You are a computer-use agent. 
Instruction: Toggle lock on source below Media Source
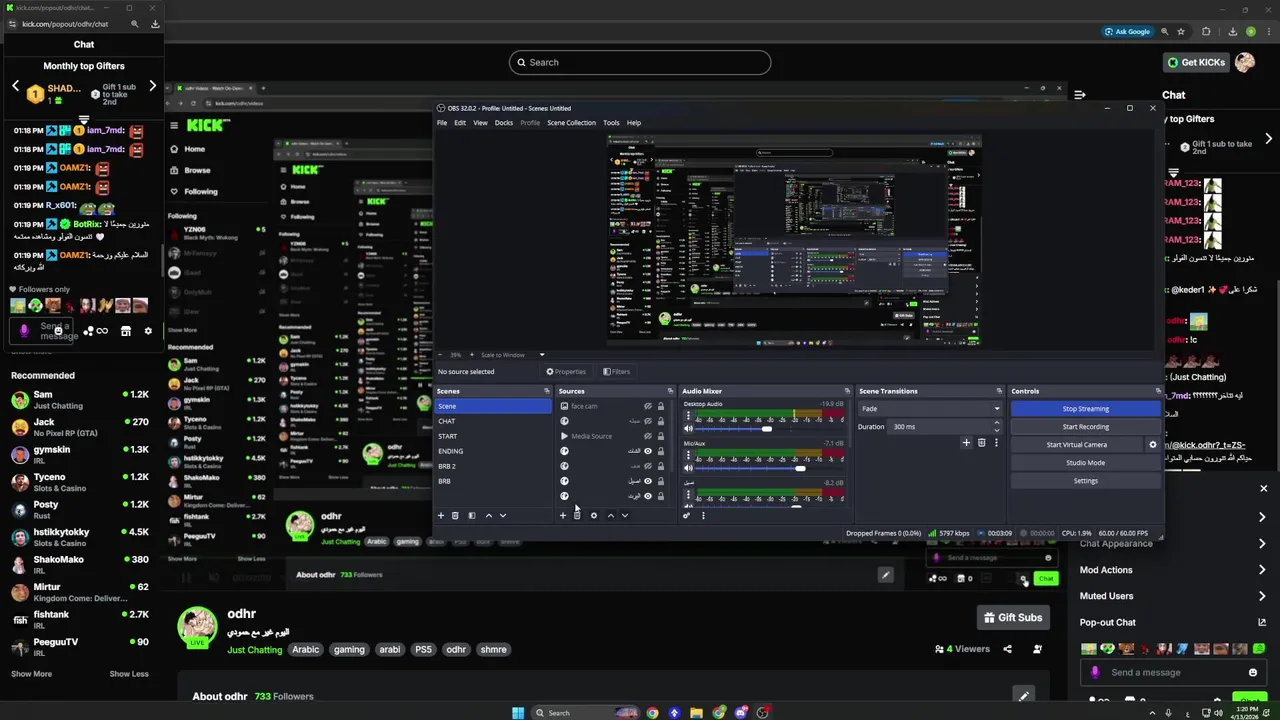pyautogui.click(x=660, y=451)
